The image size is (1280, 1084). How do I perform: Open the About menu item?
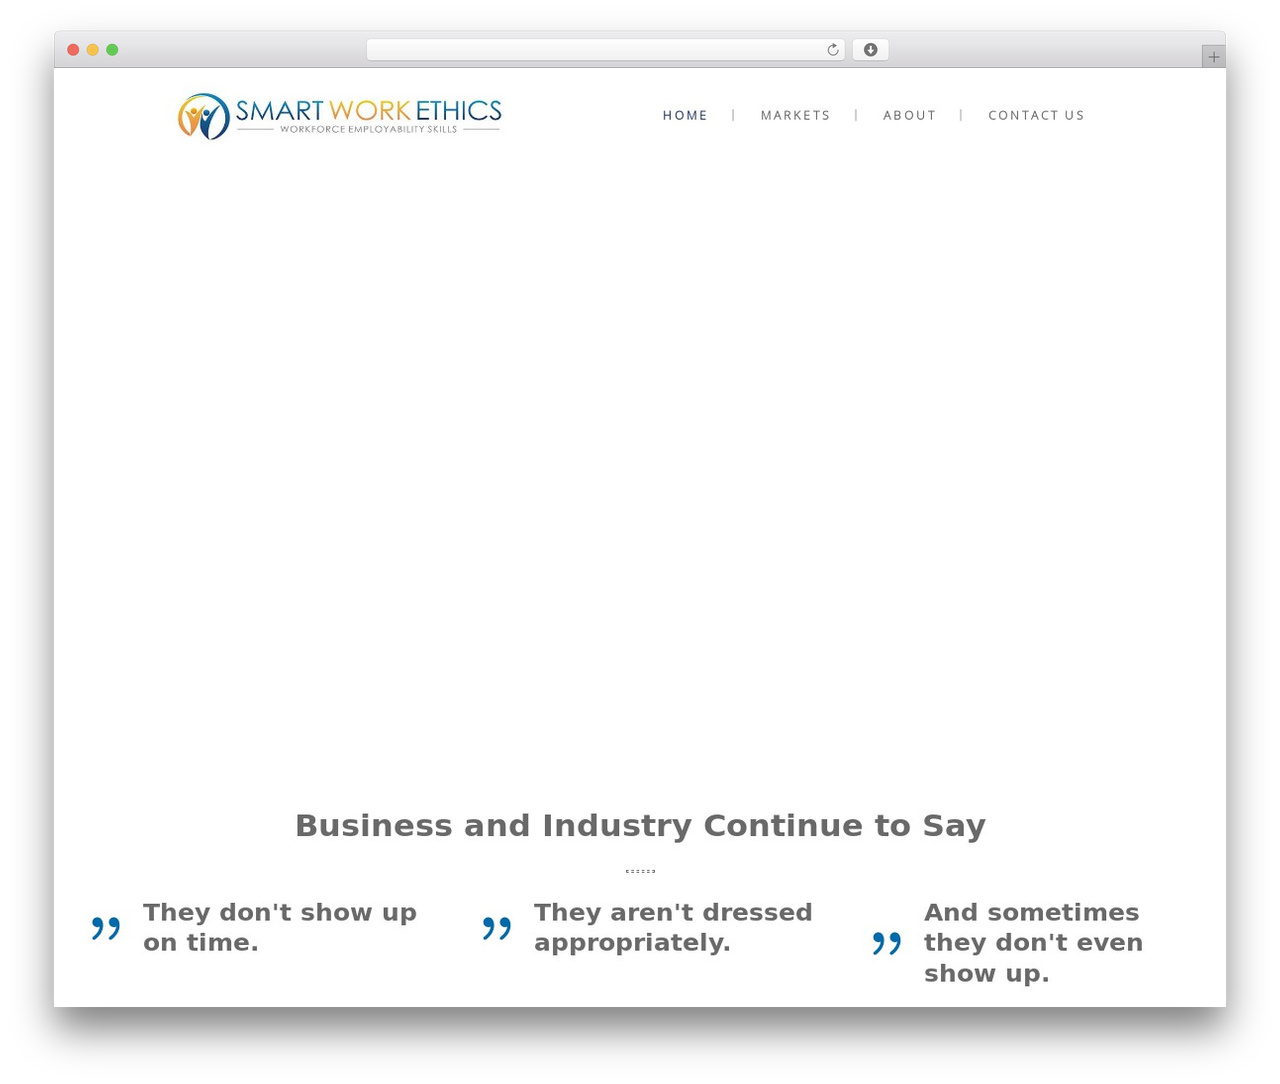[909, 115]
